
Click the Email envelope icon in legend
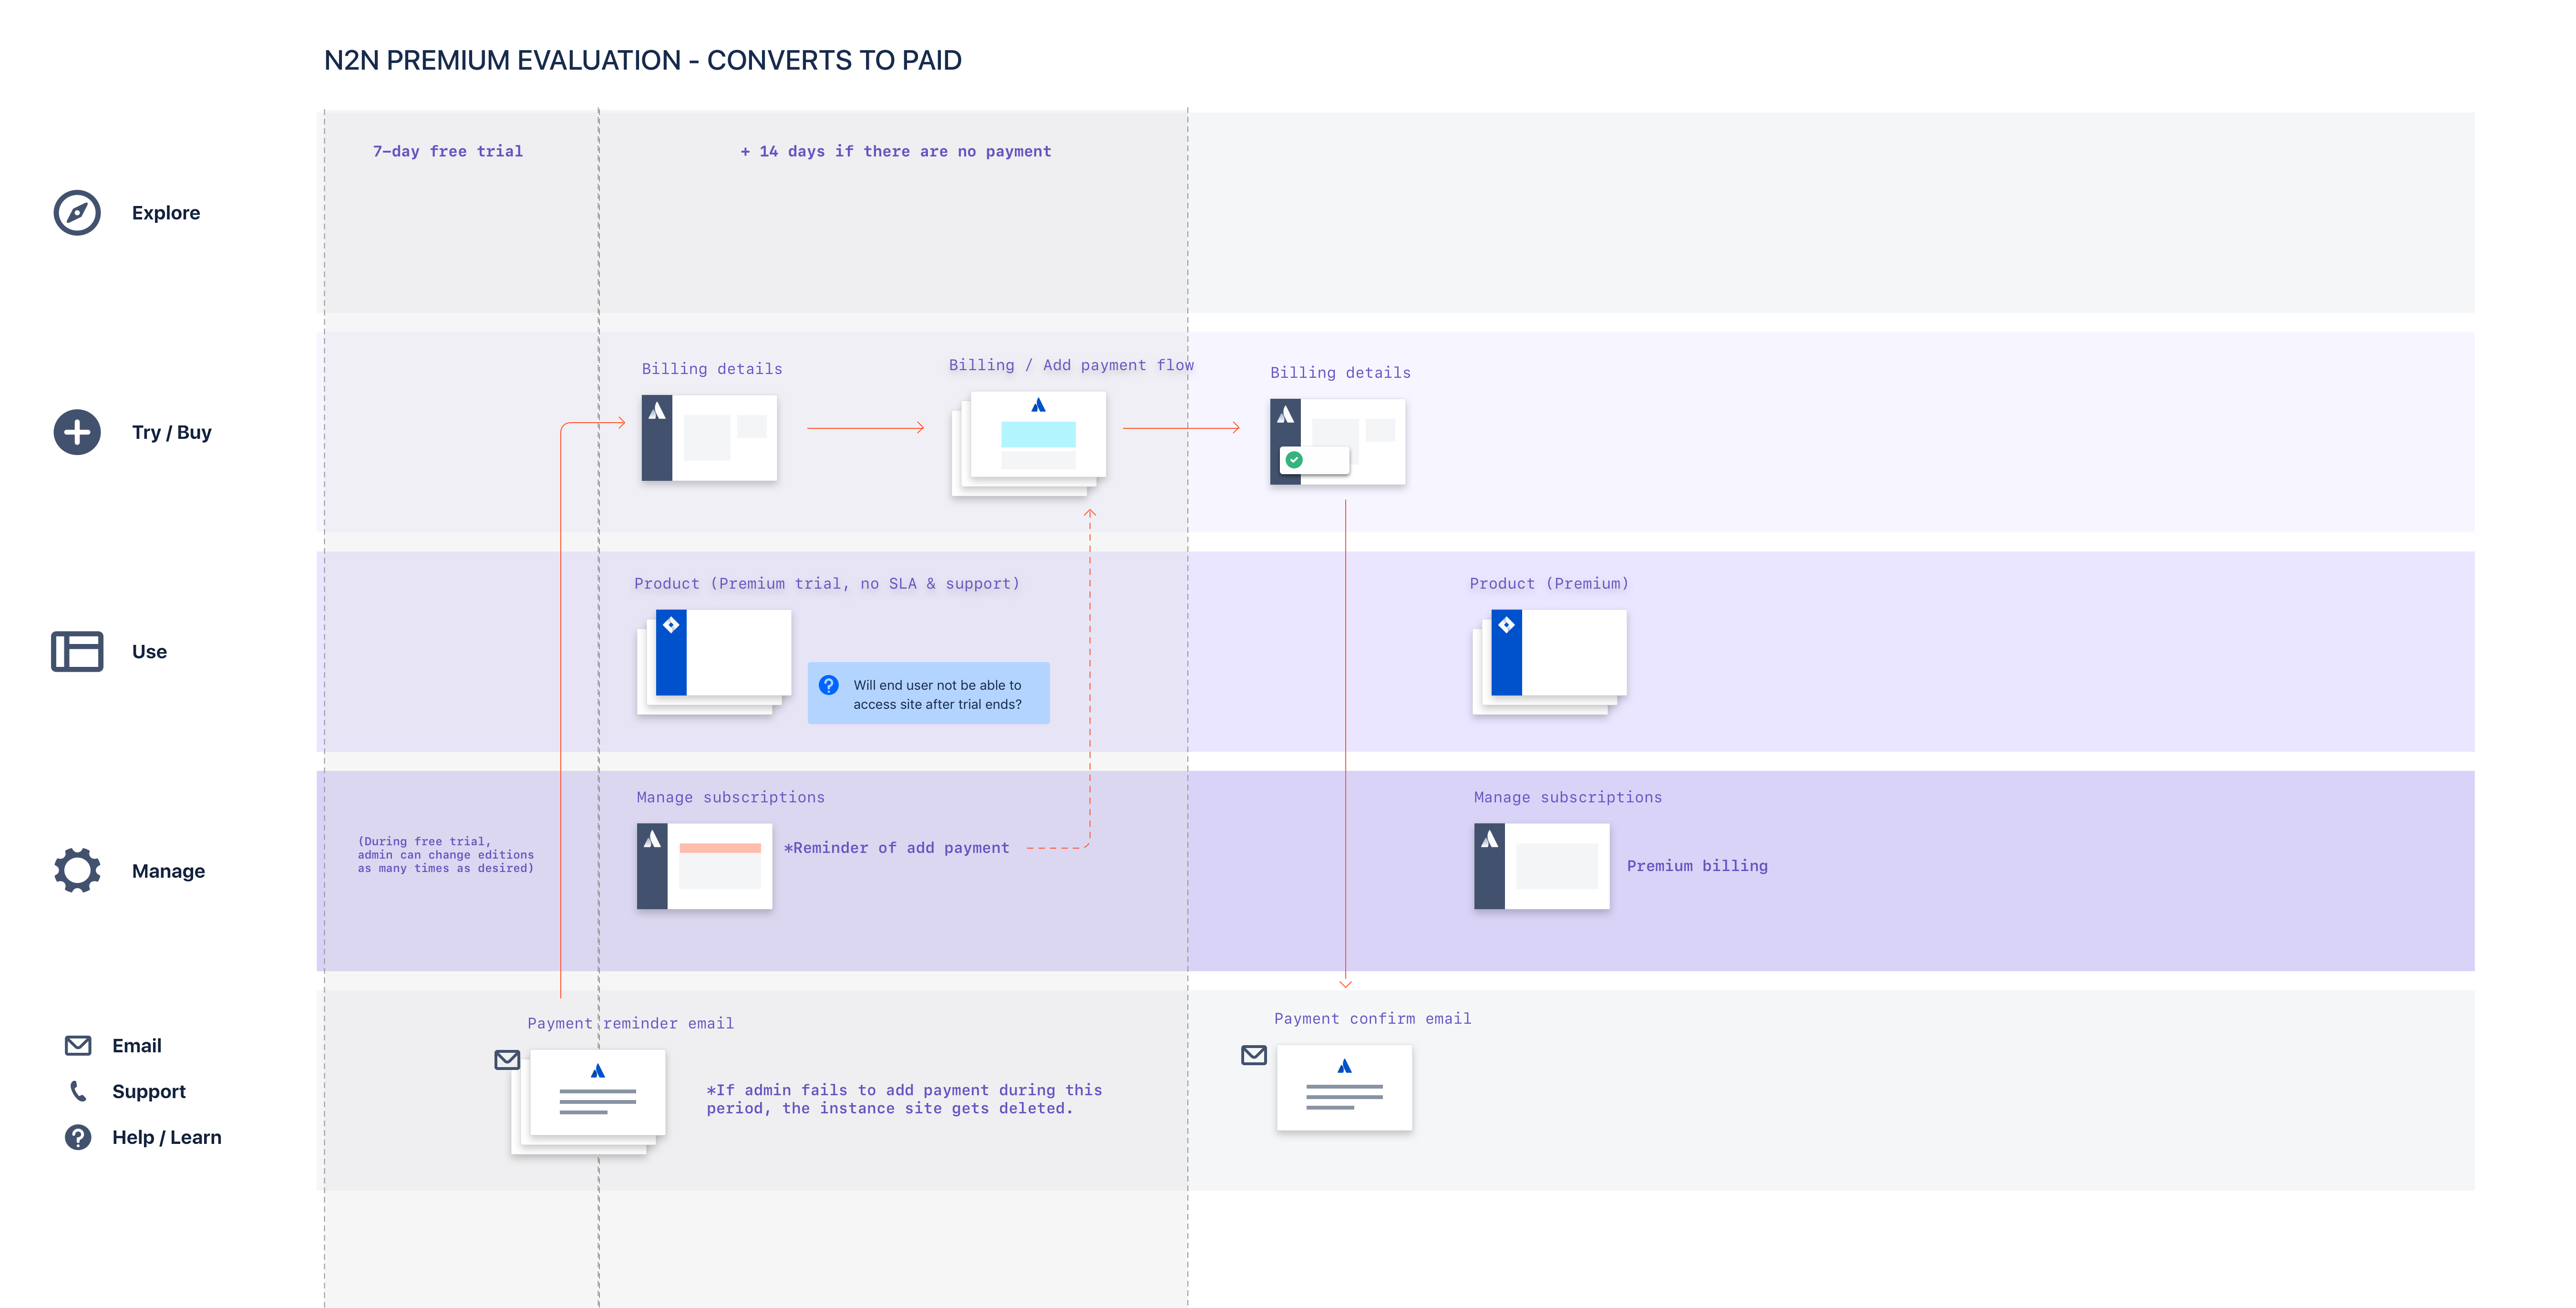click(x=78, y=1045)
